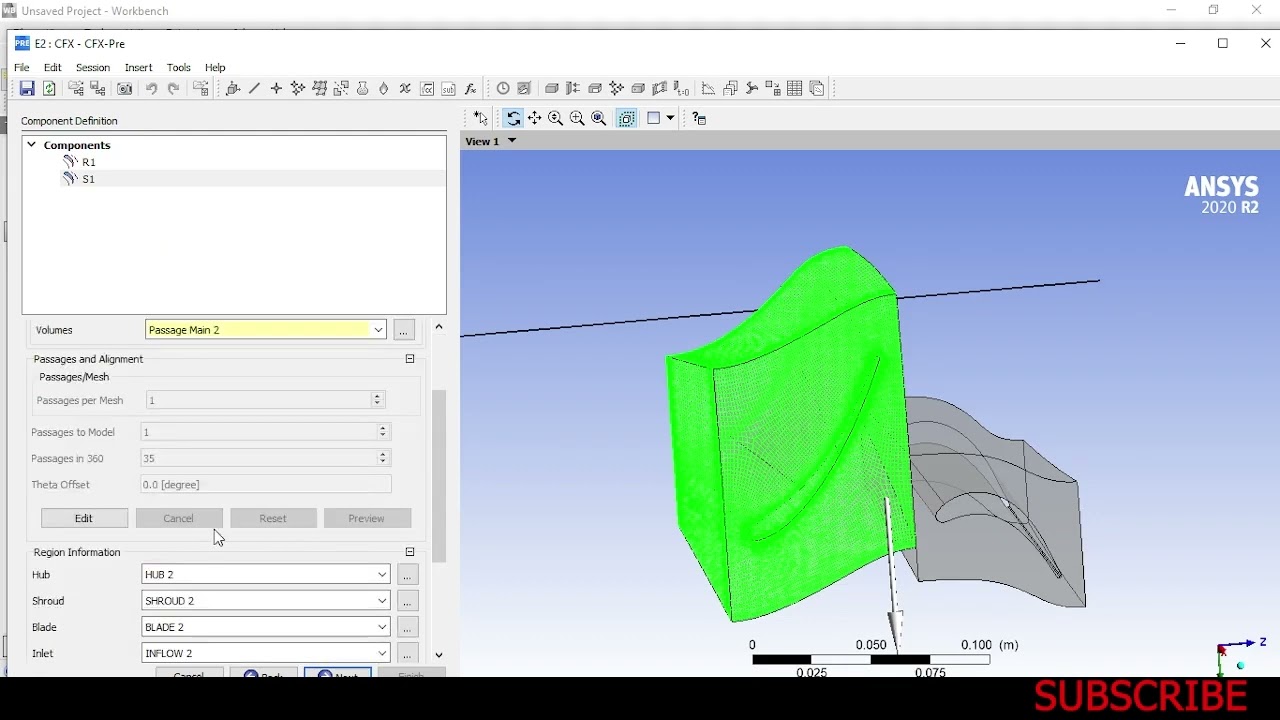The image size is (1280, 720).
Task: Click the Preview button
Action: [x=367, y=518]
